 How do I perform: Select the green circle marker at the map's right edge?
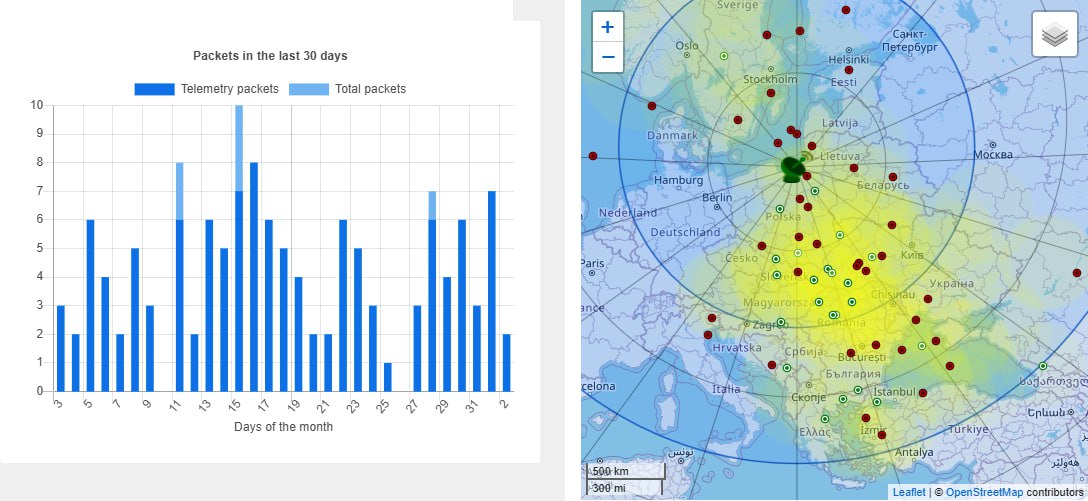pos(1043,366)
